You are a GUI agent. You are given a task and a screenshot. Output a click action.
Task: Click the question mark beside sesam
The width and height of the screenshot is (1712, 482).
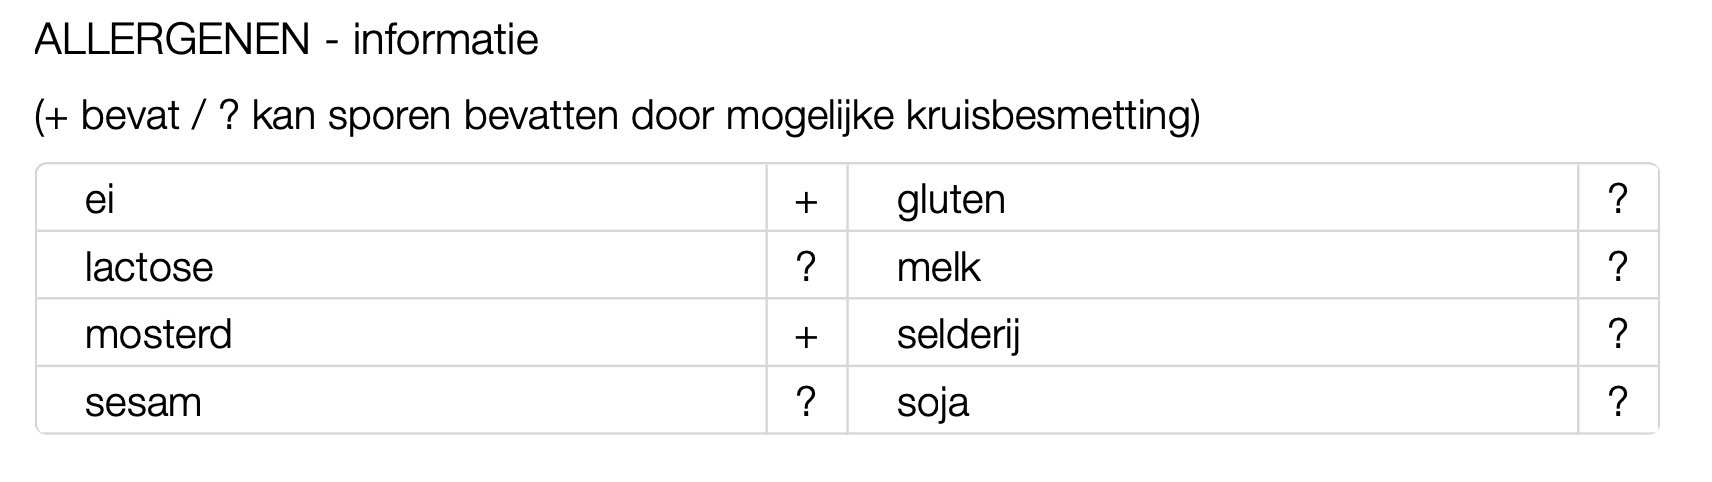coord(806,402)
